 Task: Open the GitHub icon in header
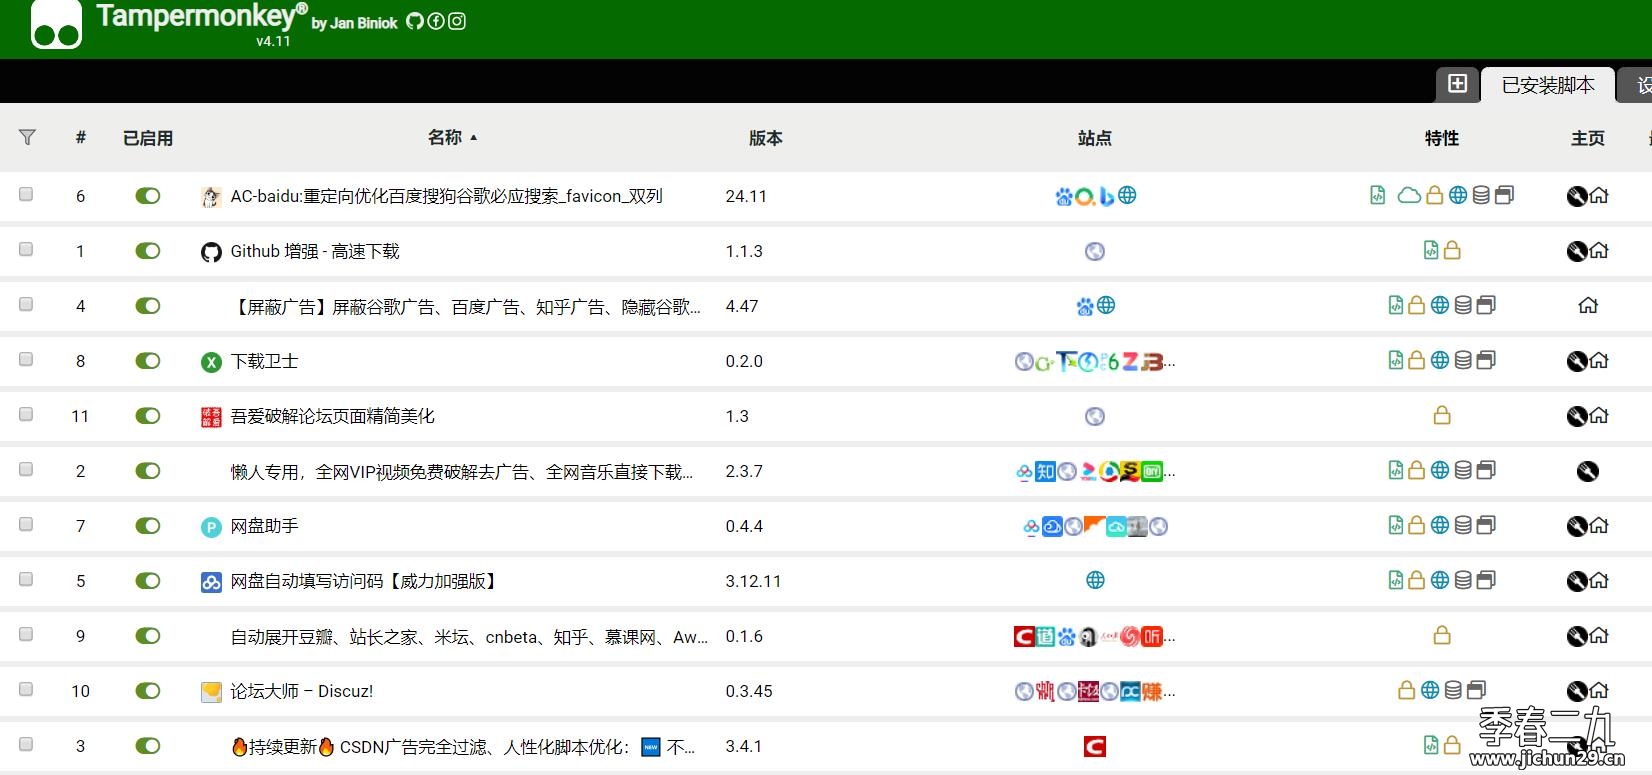pos(415,21)
